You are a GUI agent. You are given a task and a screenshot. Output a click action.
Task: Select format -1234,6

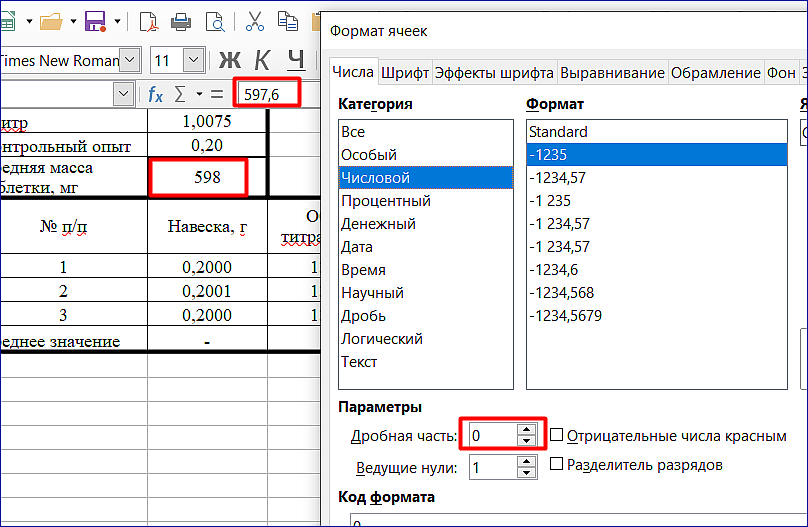tap(656, 269)
